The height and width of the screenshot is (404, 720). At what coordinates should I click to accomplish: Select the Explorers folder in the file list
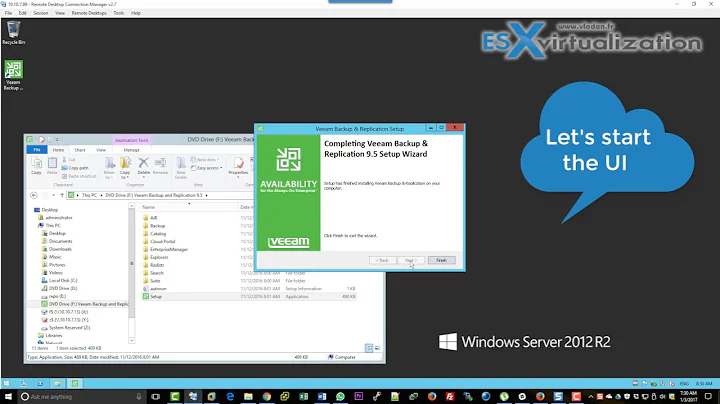(159, 257)
